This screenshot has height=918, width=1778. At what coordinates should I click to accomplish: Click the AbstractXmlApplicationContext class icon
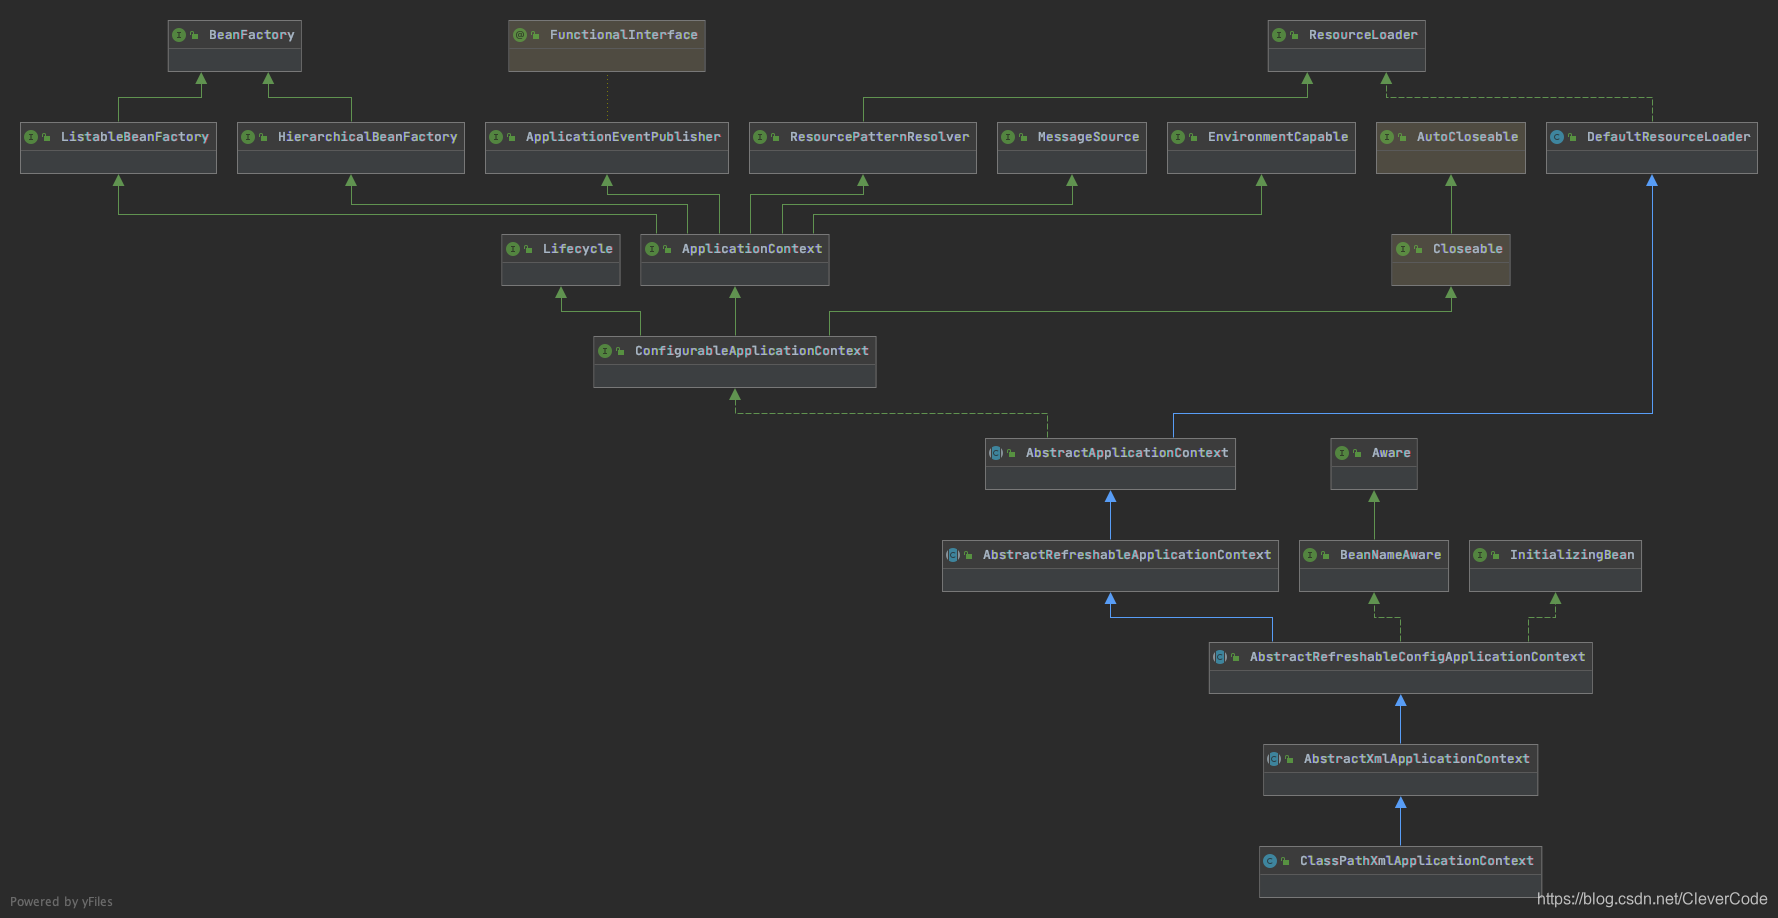(1274, 759)
